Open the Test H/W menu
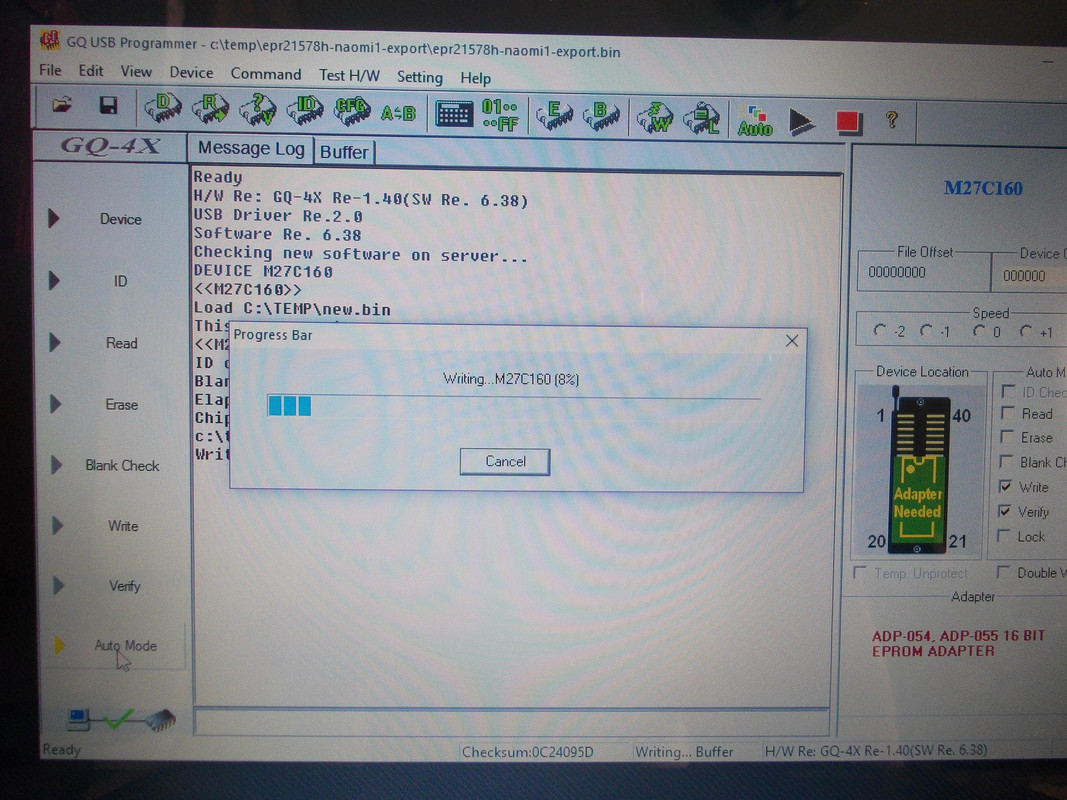The height and width of the screenshot is (800, 1067). click(349, 76)
